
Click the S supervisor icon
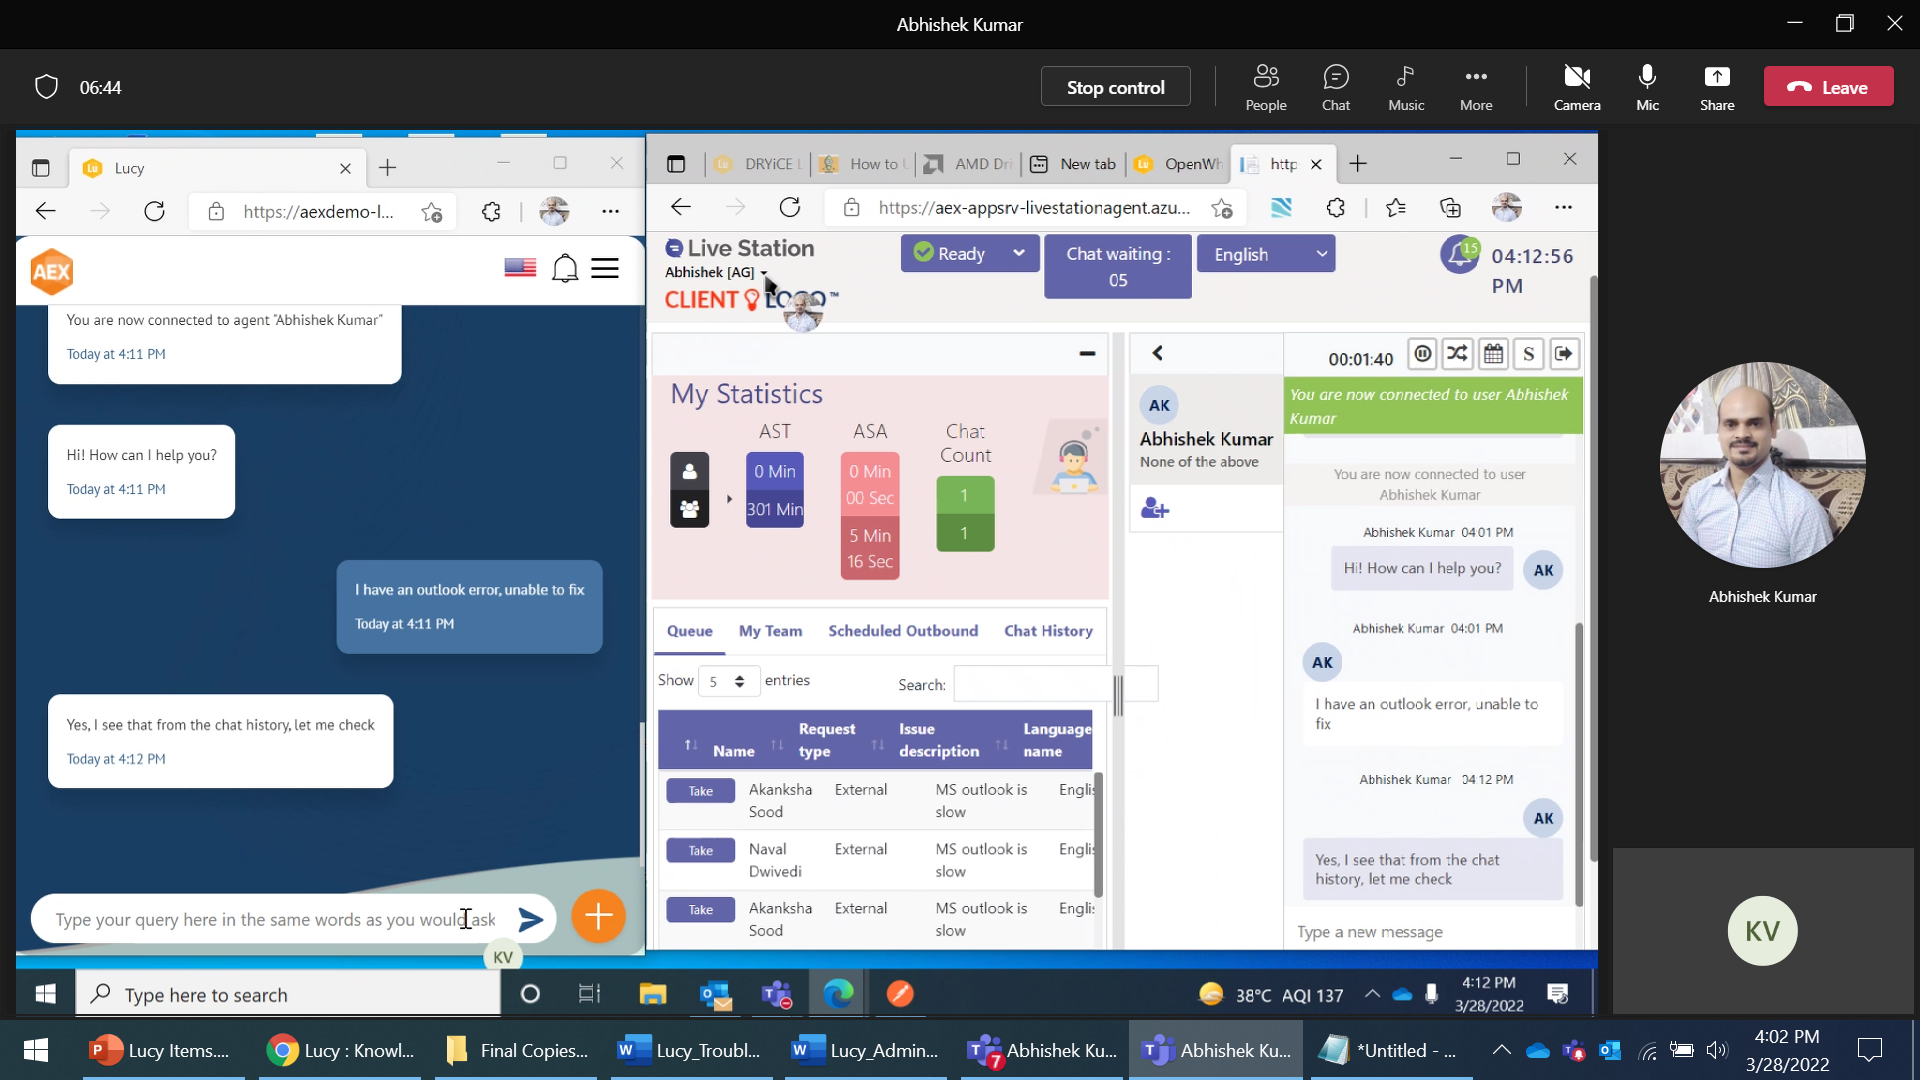[1529, 353]
